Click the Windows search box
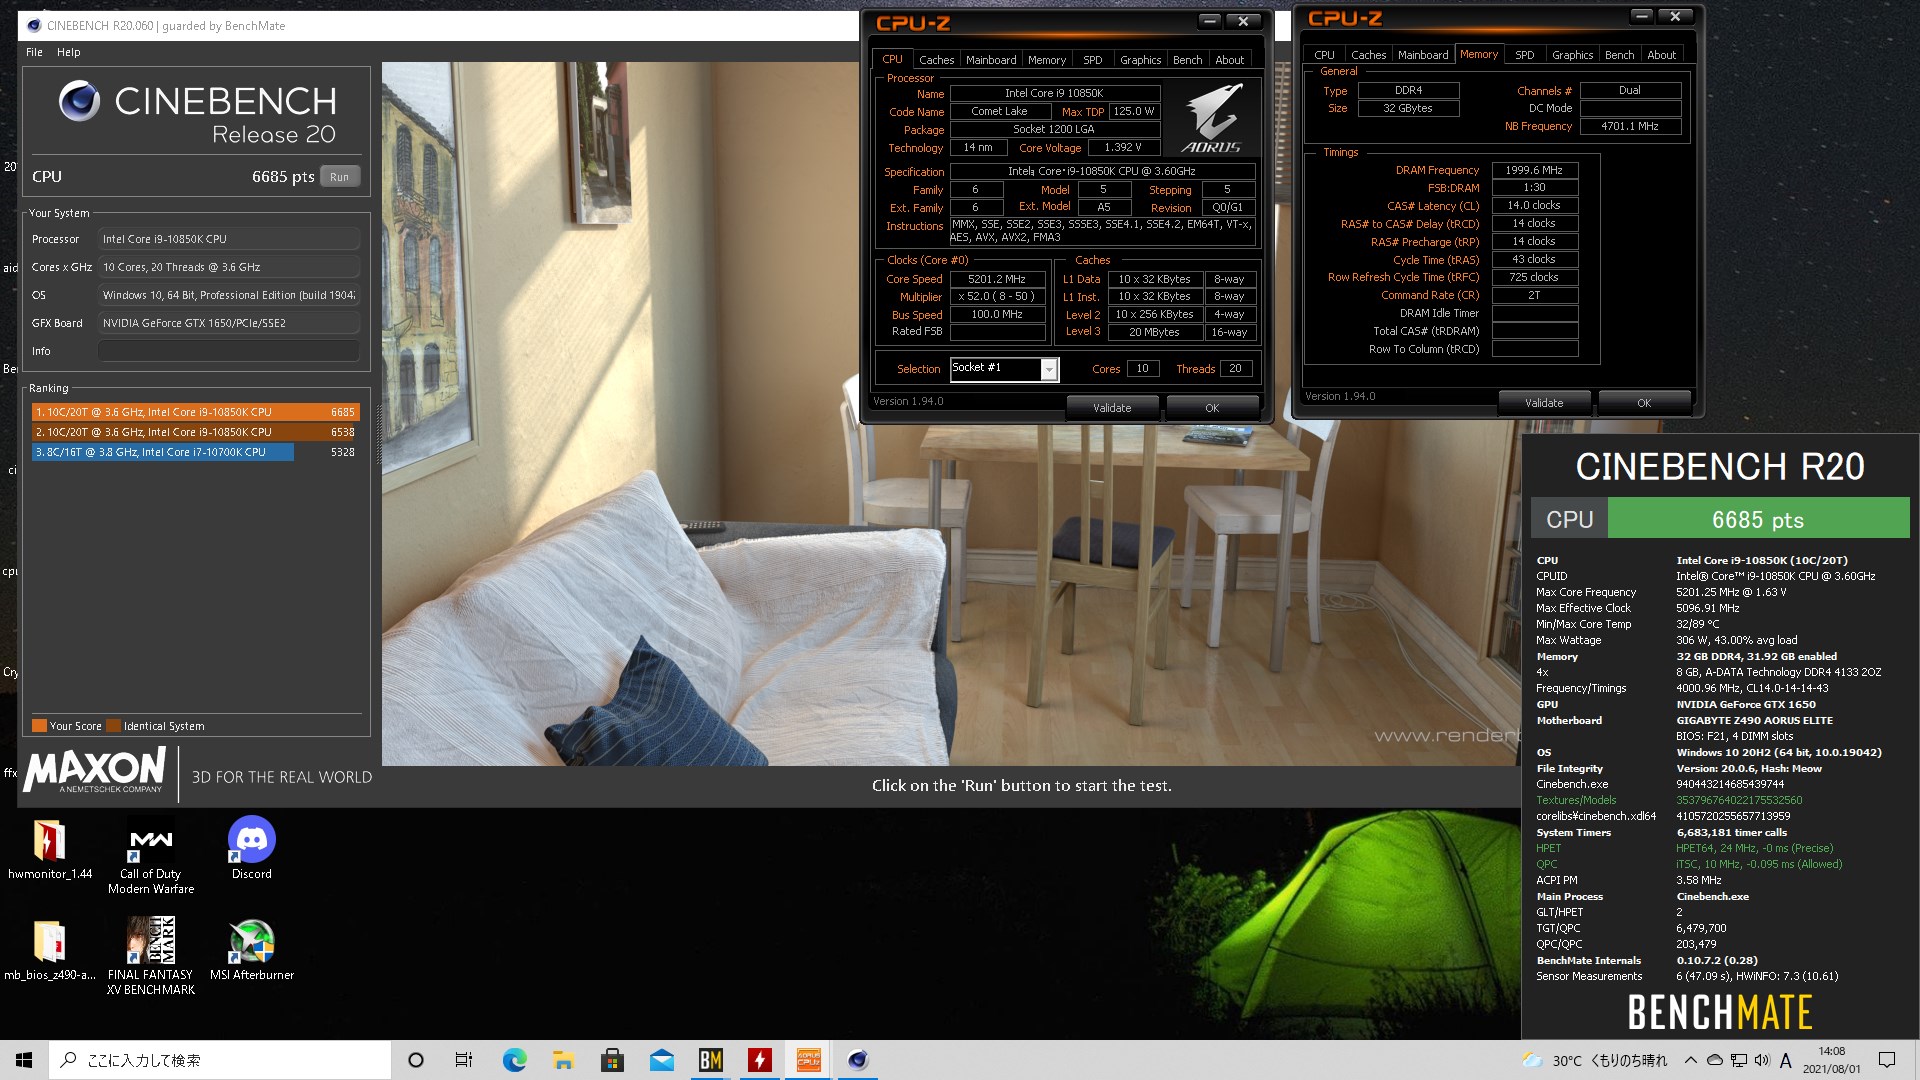Image resolution: width=1920 pixels, height=1080 pixels. (x=220, y=1060)
